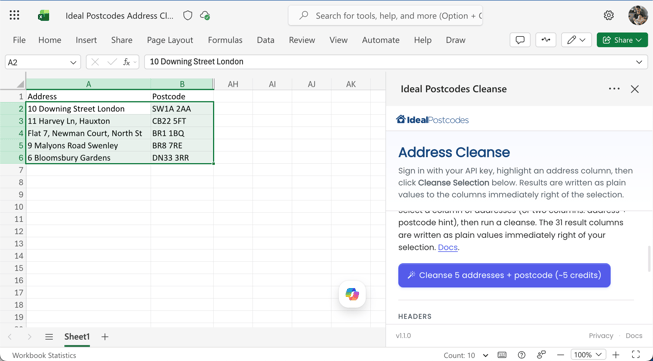The width and height of the screenshot is (653, 361).
Task: Zoom out with the minus button
Action: click(561, 355)
